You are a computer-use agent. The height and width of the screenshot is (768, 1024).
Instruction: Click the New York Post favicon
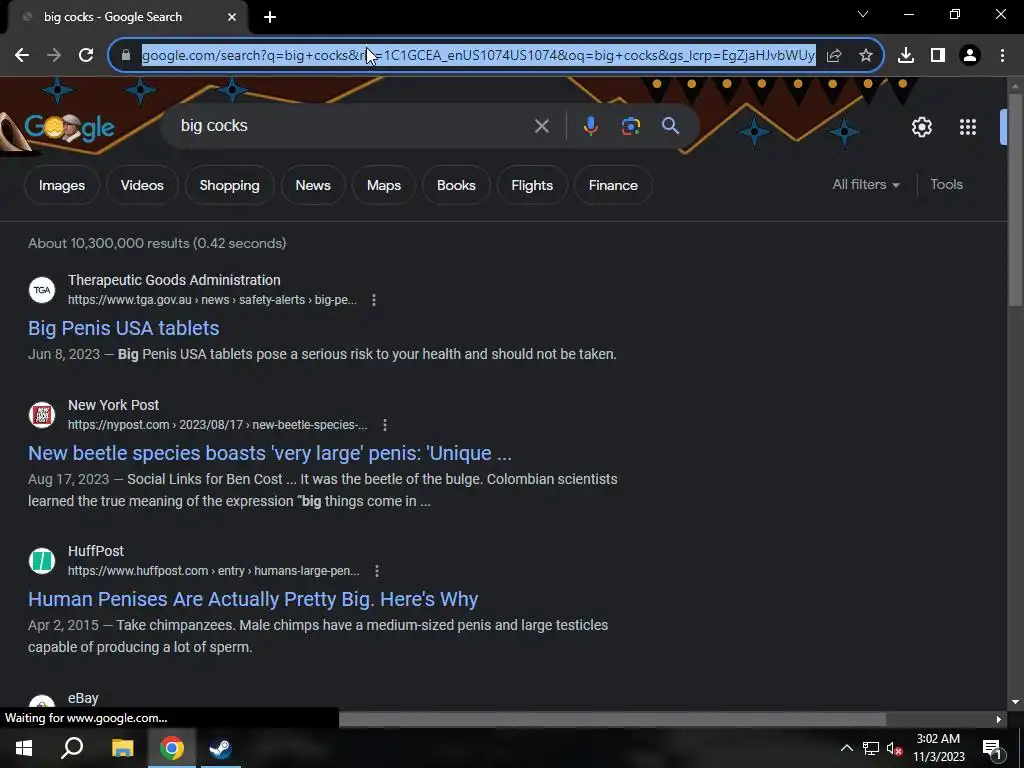click(42, 415)
